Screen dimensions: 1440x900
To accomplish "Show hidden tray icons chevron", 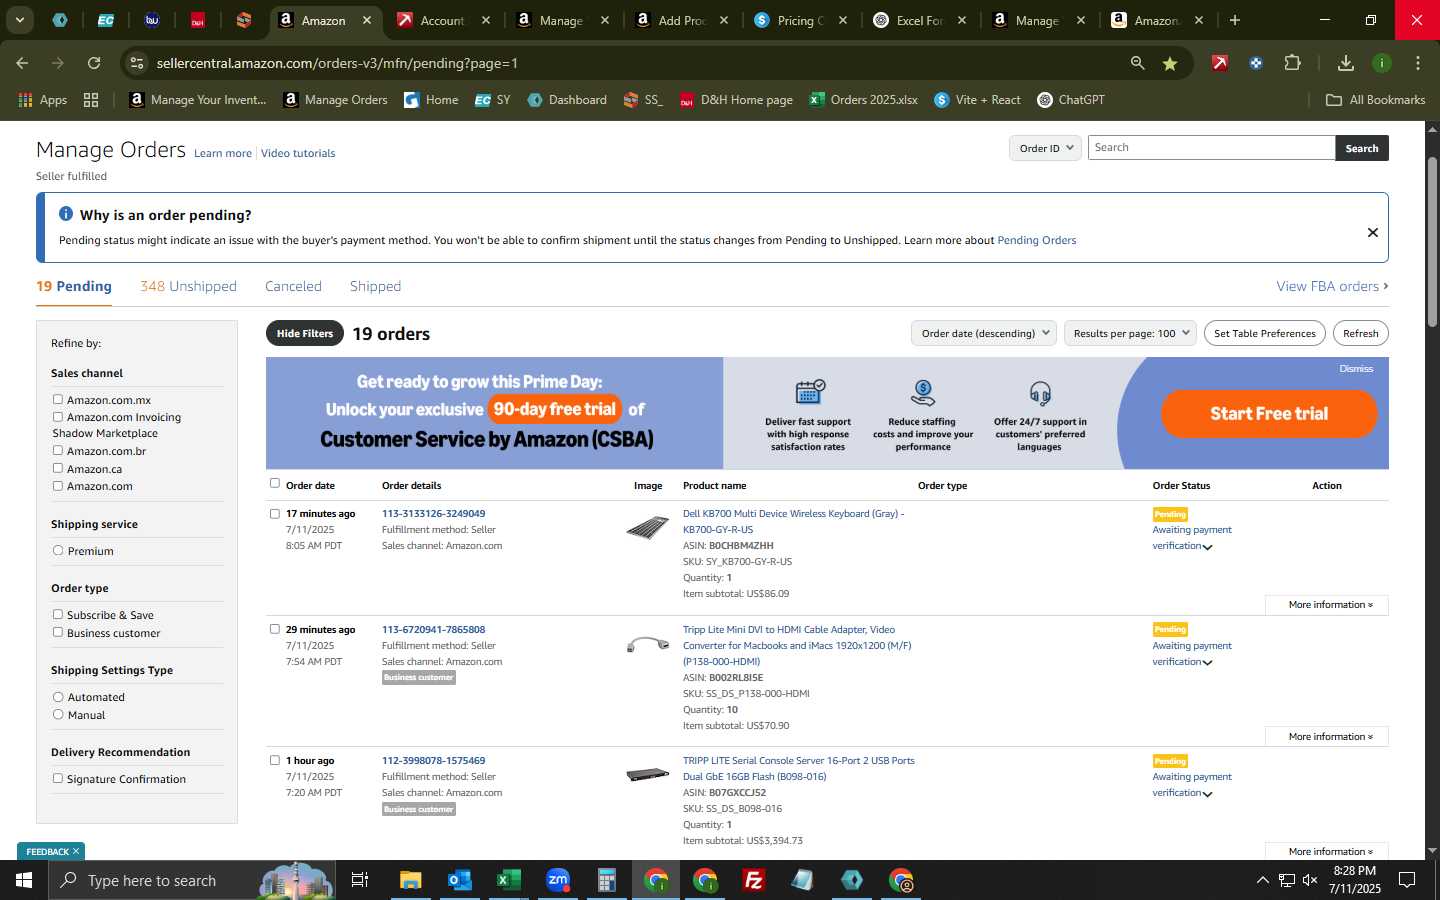I will click(x=1262, y=880).
